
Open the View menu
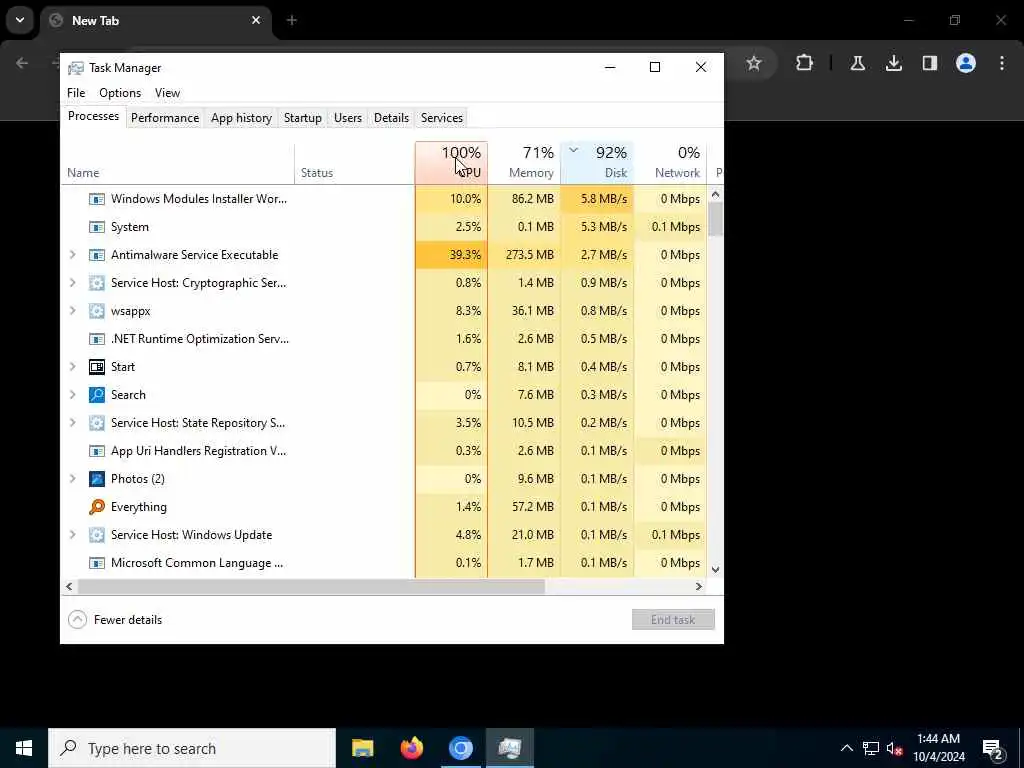pyautogui.click(x=167, y=93)
